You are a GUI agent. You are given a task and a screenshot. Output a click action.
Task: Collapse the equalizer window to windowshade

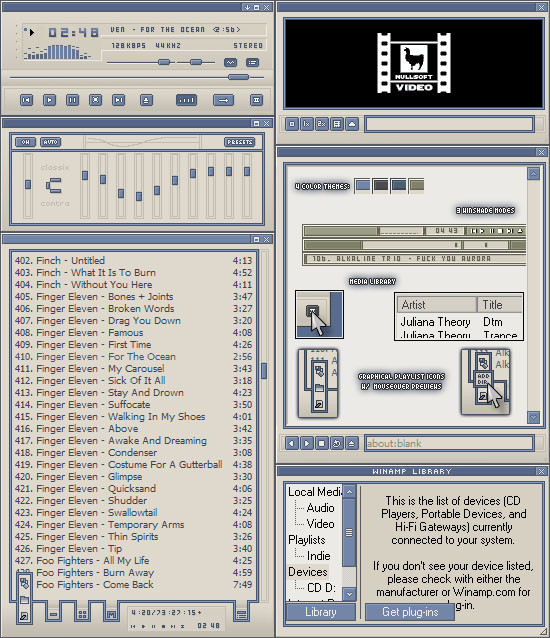coord(256,123)
